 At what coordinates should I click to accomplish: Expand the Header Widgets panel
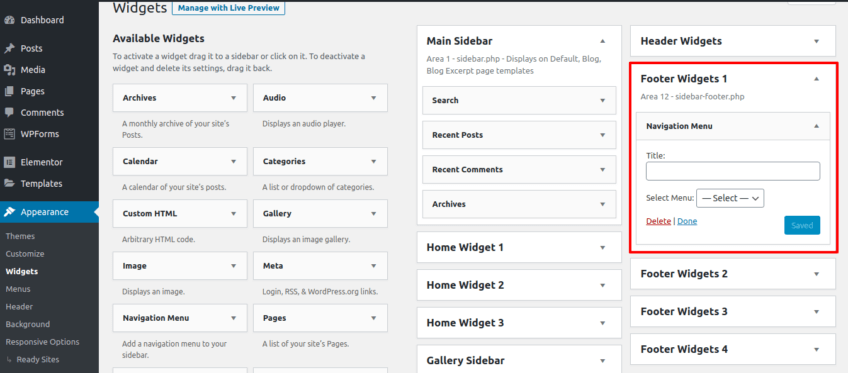(x=817, y=41)
